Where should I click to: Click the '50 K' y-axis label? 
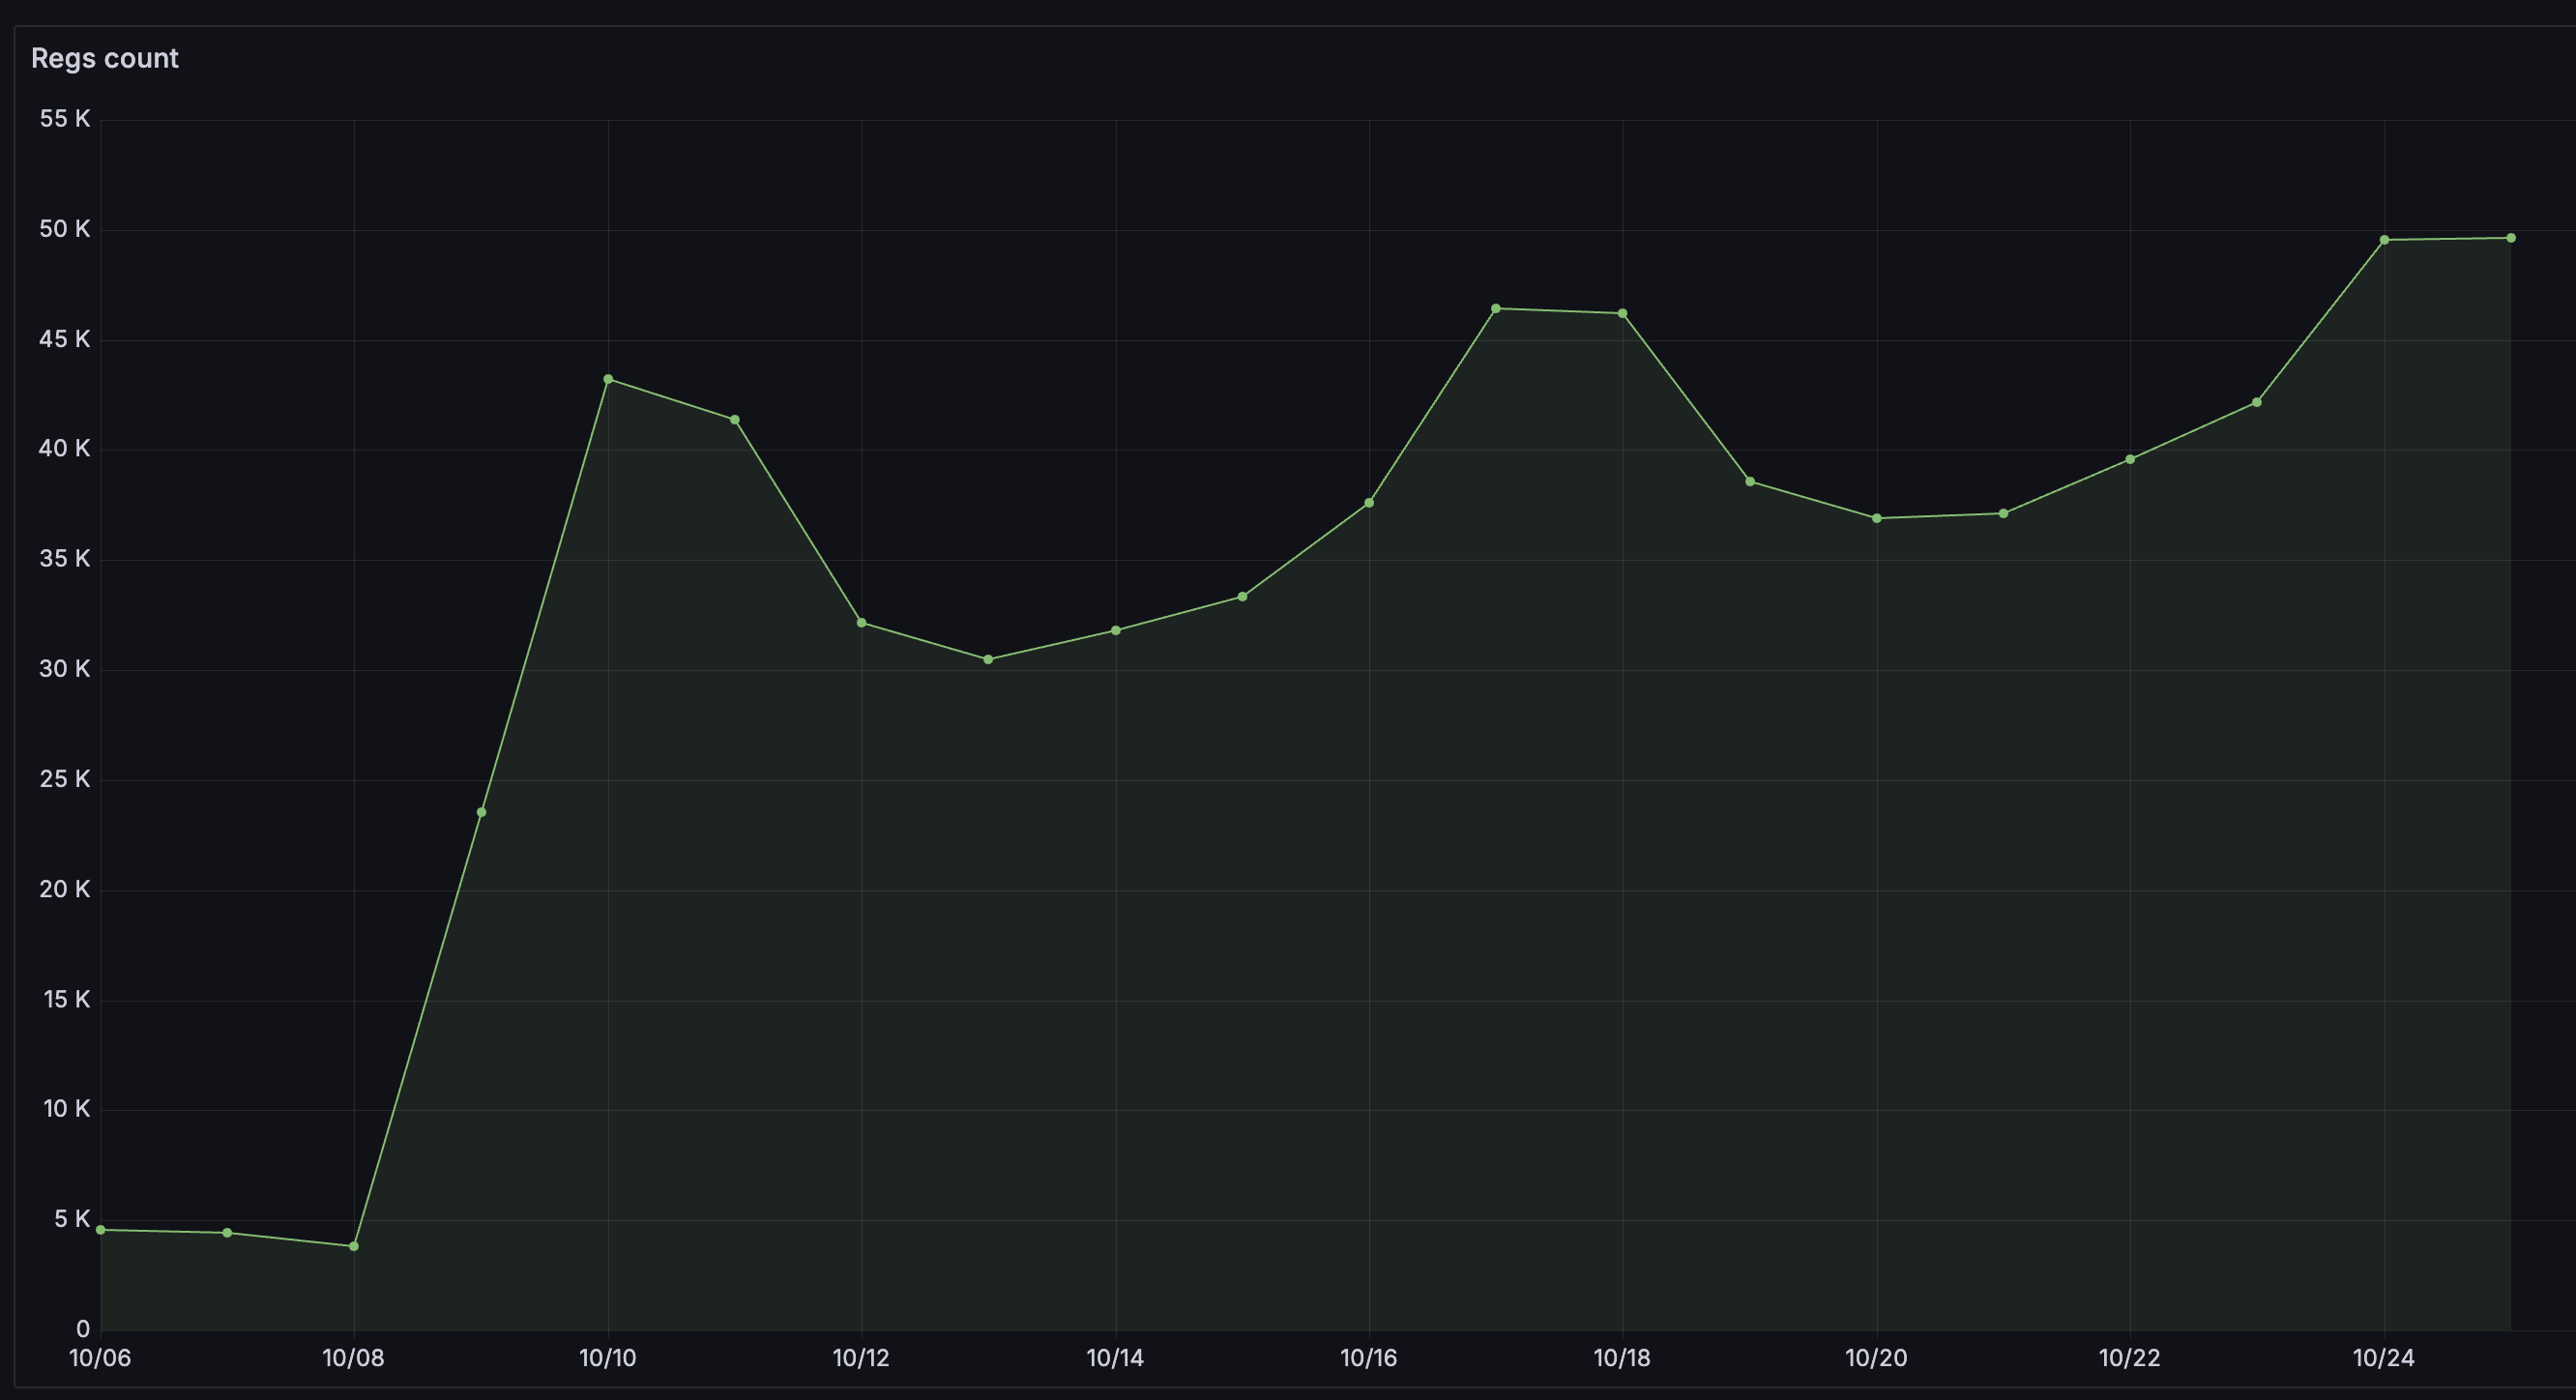(x=65, y=229)
